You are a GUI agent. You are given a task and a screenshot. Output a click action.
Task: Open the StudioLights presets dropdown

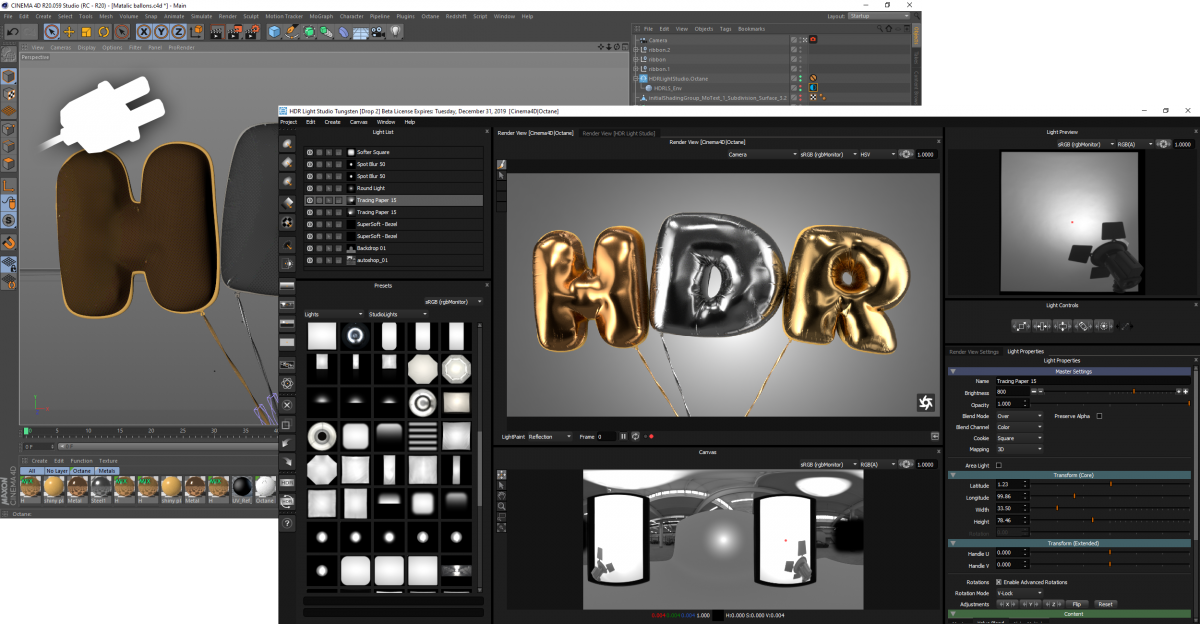click(x=397, y=314)
